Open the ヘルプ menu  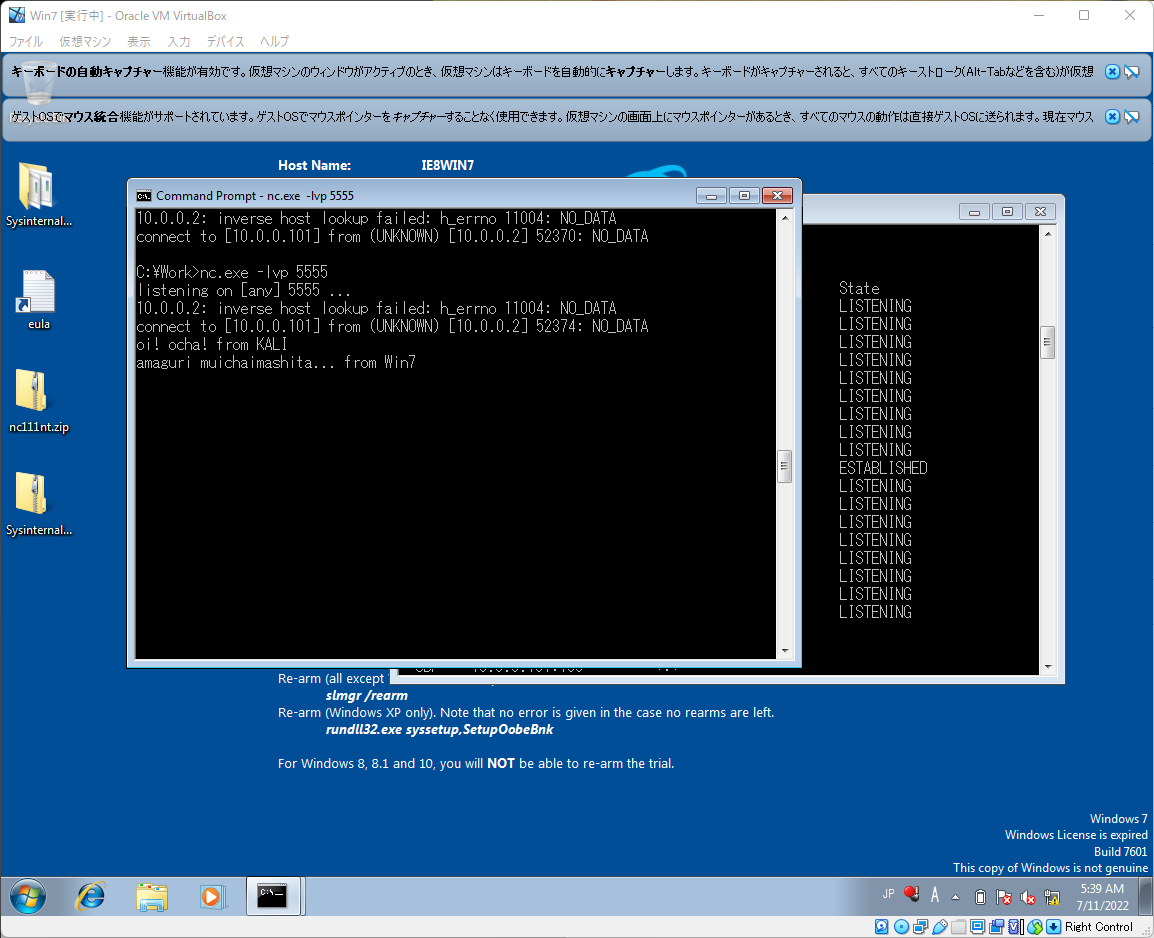tap(274, 41)
